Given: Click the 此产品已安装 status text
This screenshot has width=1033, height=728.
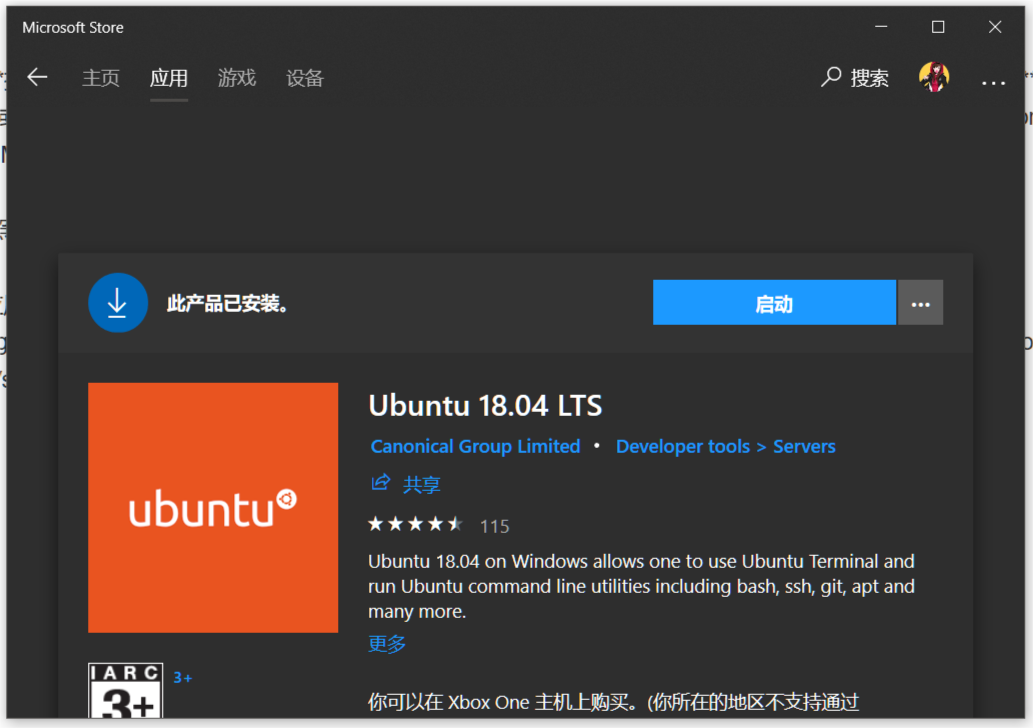Looking at the screenshot, I should (227, 304).
